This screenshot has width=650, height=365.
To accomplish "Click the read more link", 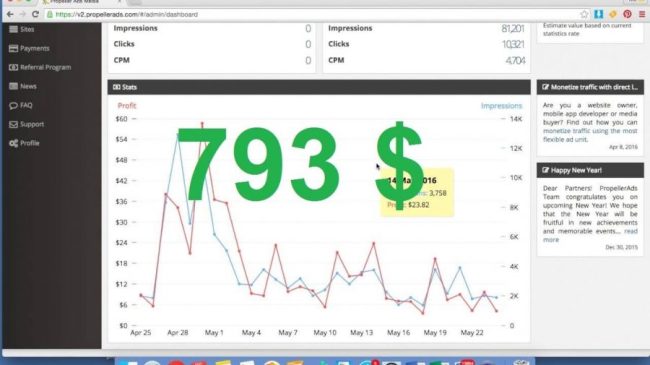I will coord(590,235).
